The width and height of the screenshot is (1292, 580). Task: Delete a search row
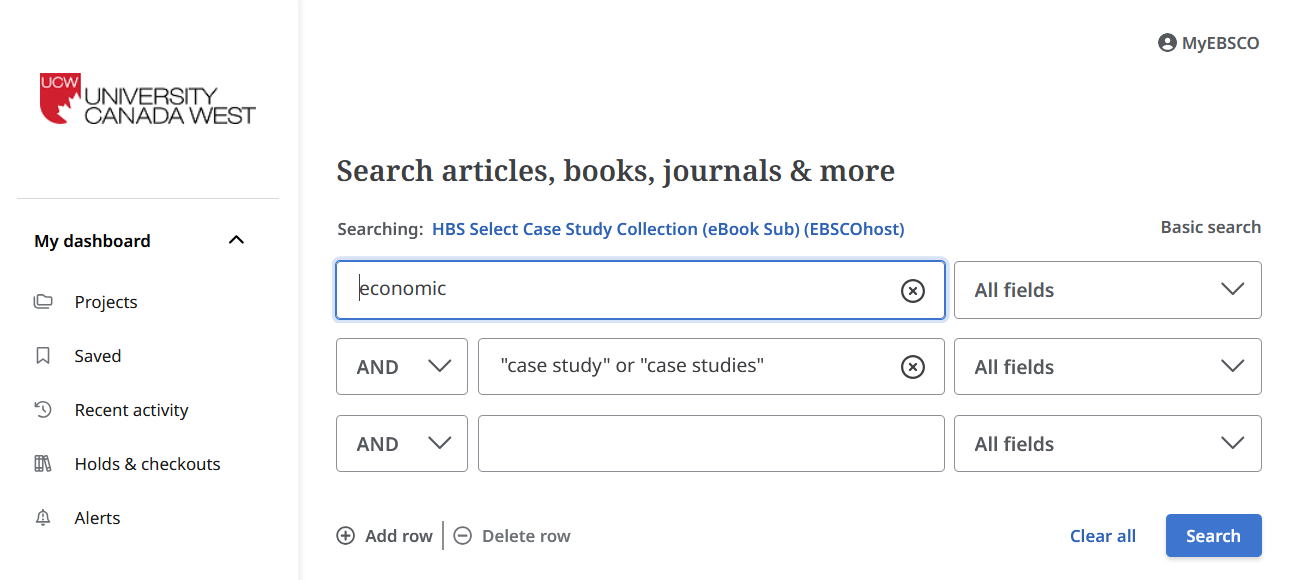pyautogui.click(x=512, y=535)
